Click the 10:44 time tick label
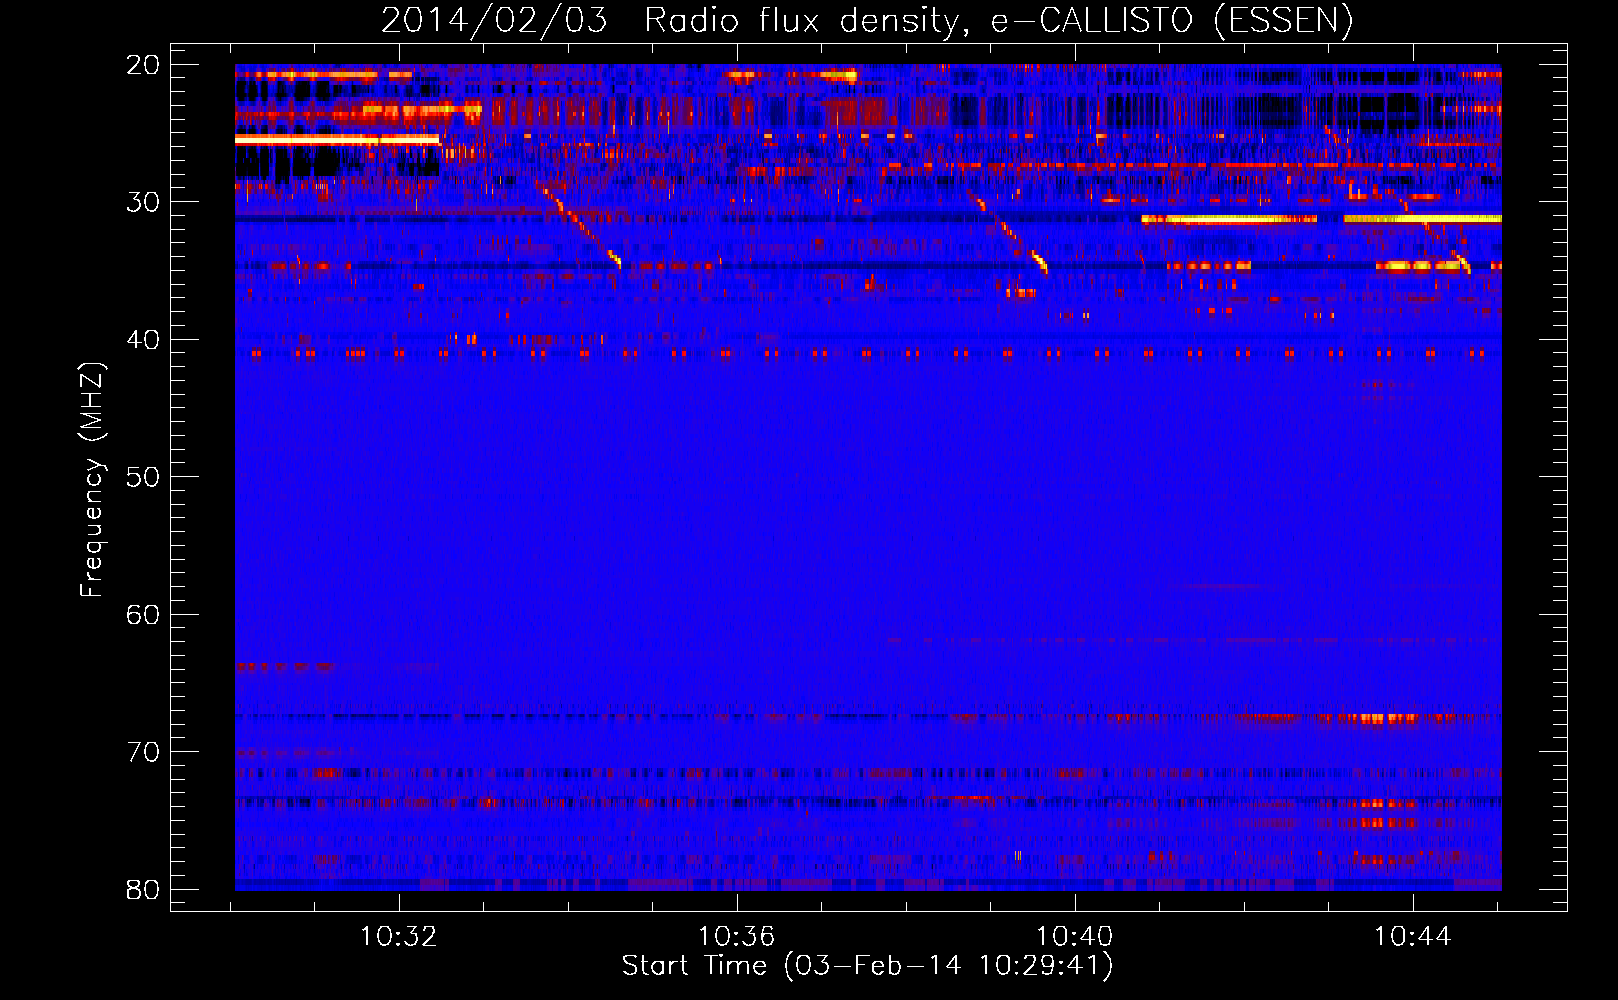This screenshot has width=1618, height=1000. click(x=1413, y=937)
